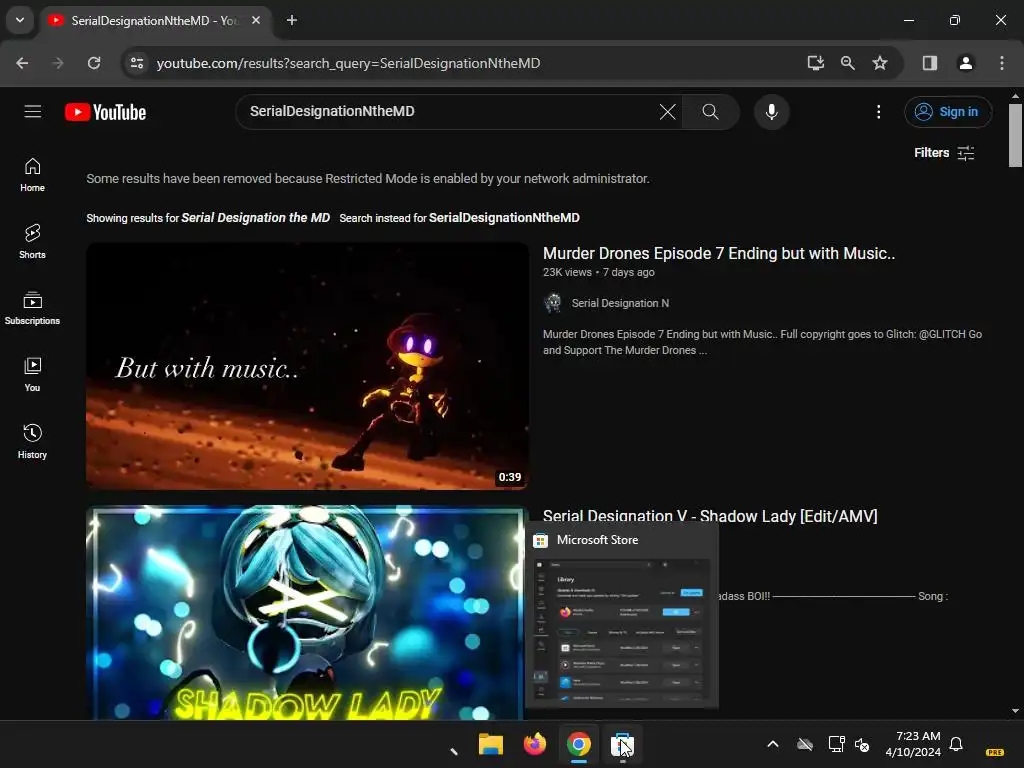Select Microsoft Store window preview
The image size is (1024, 768).
point(622,615)
